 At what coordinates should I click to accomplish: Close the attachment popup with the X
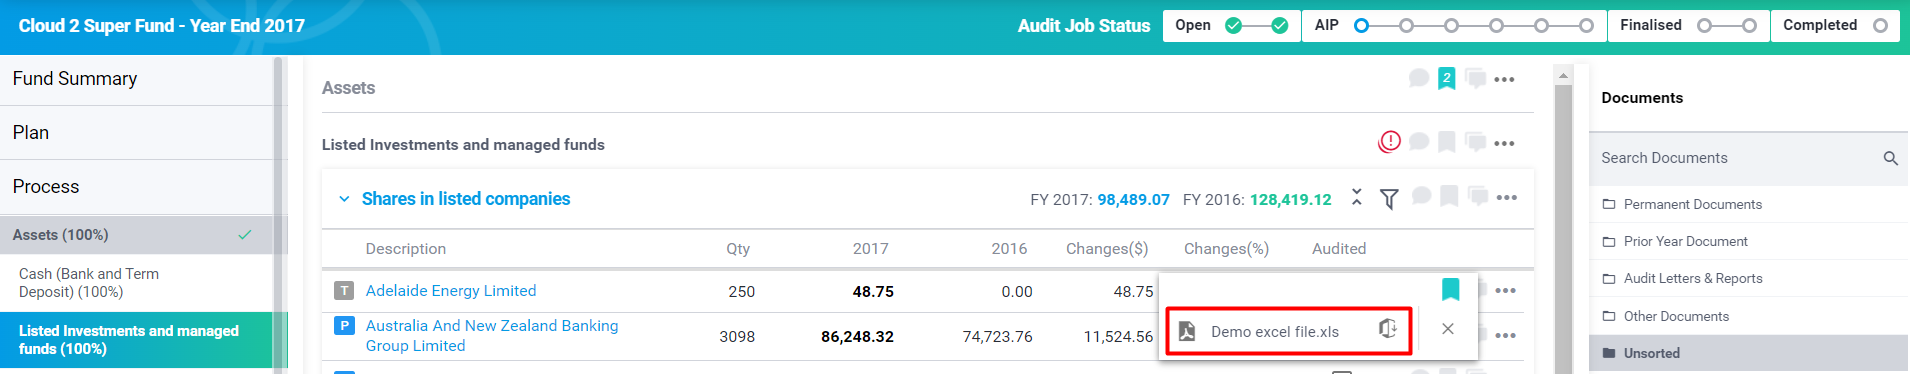pyautogui.click(x=1447, y=329)
